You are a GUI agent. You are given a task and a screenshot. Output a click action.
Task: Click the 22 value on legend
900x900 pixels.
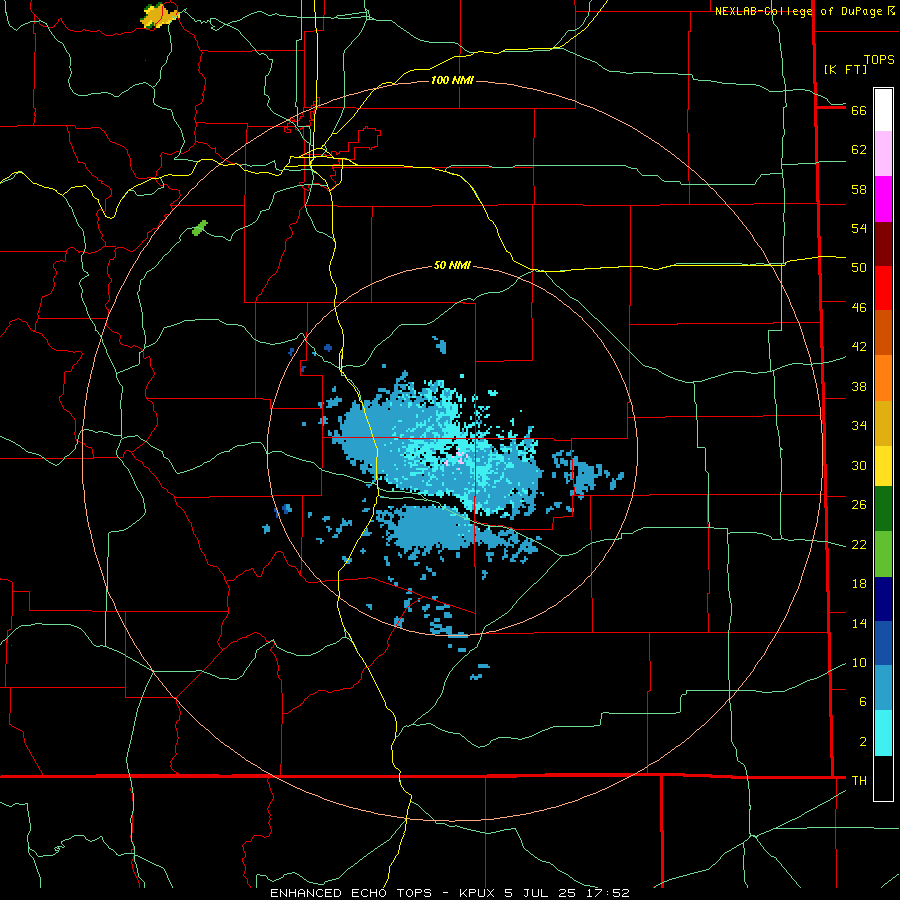coord(859,545)
